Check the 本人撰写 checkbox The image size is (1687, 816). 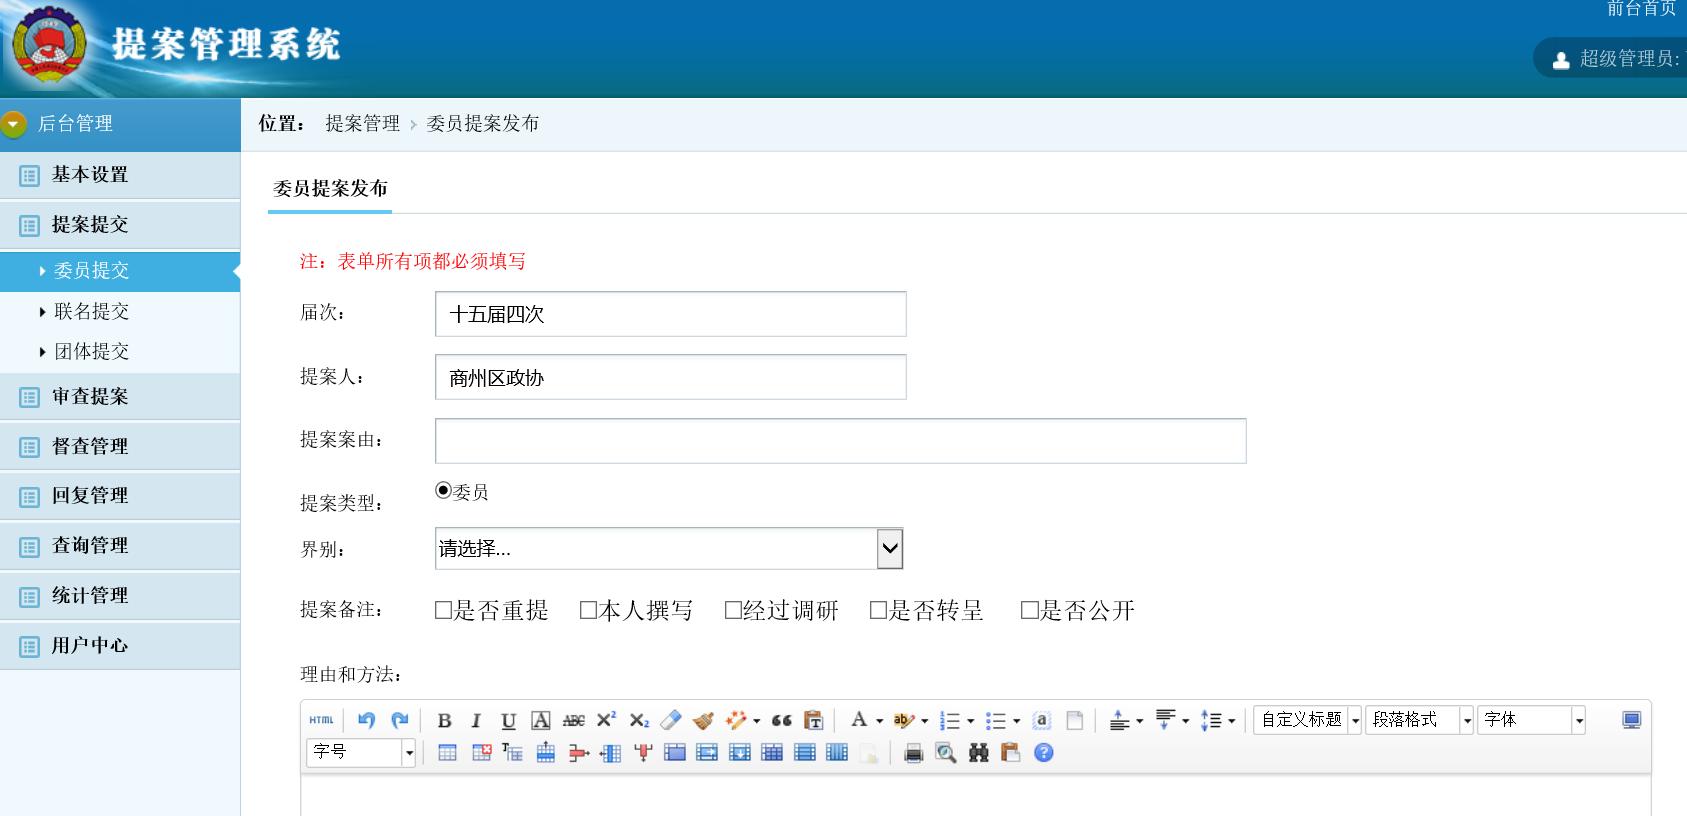click(x=589, y=610)
